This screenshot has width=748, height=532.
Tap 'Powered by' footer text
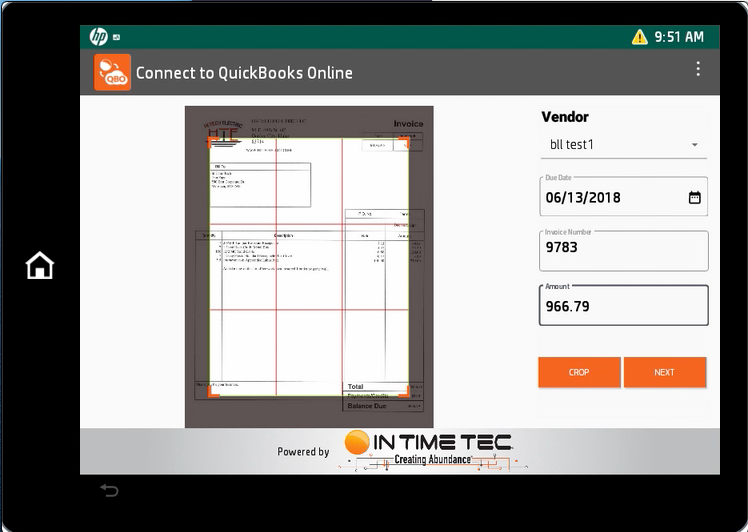pos(303,451)
